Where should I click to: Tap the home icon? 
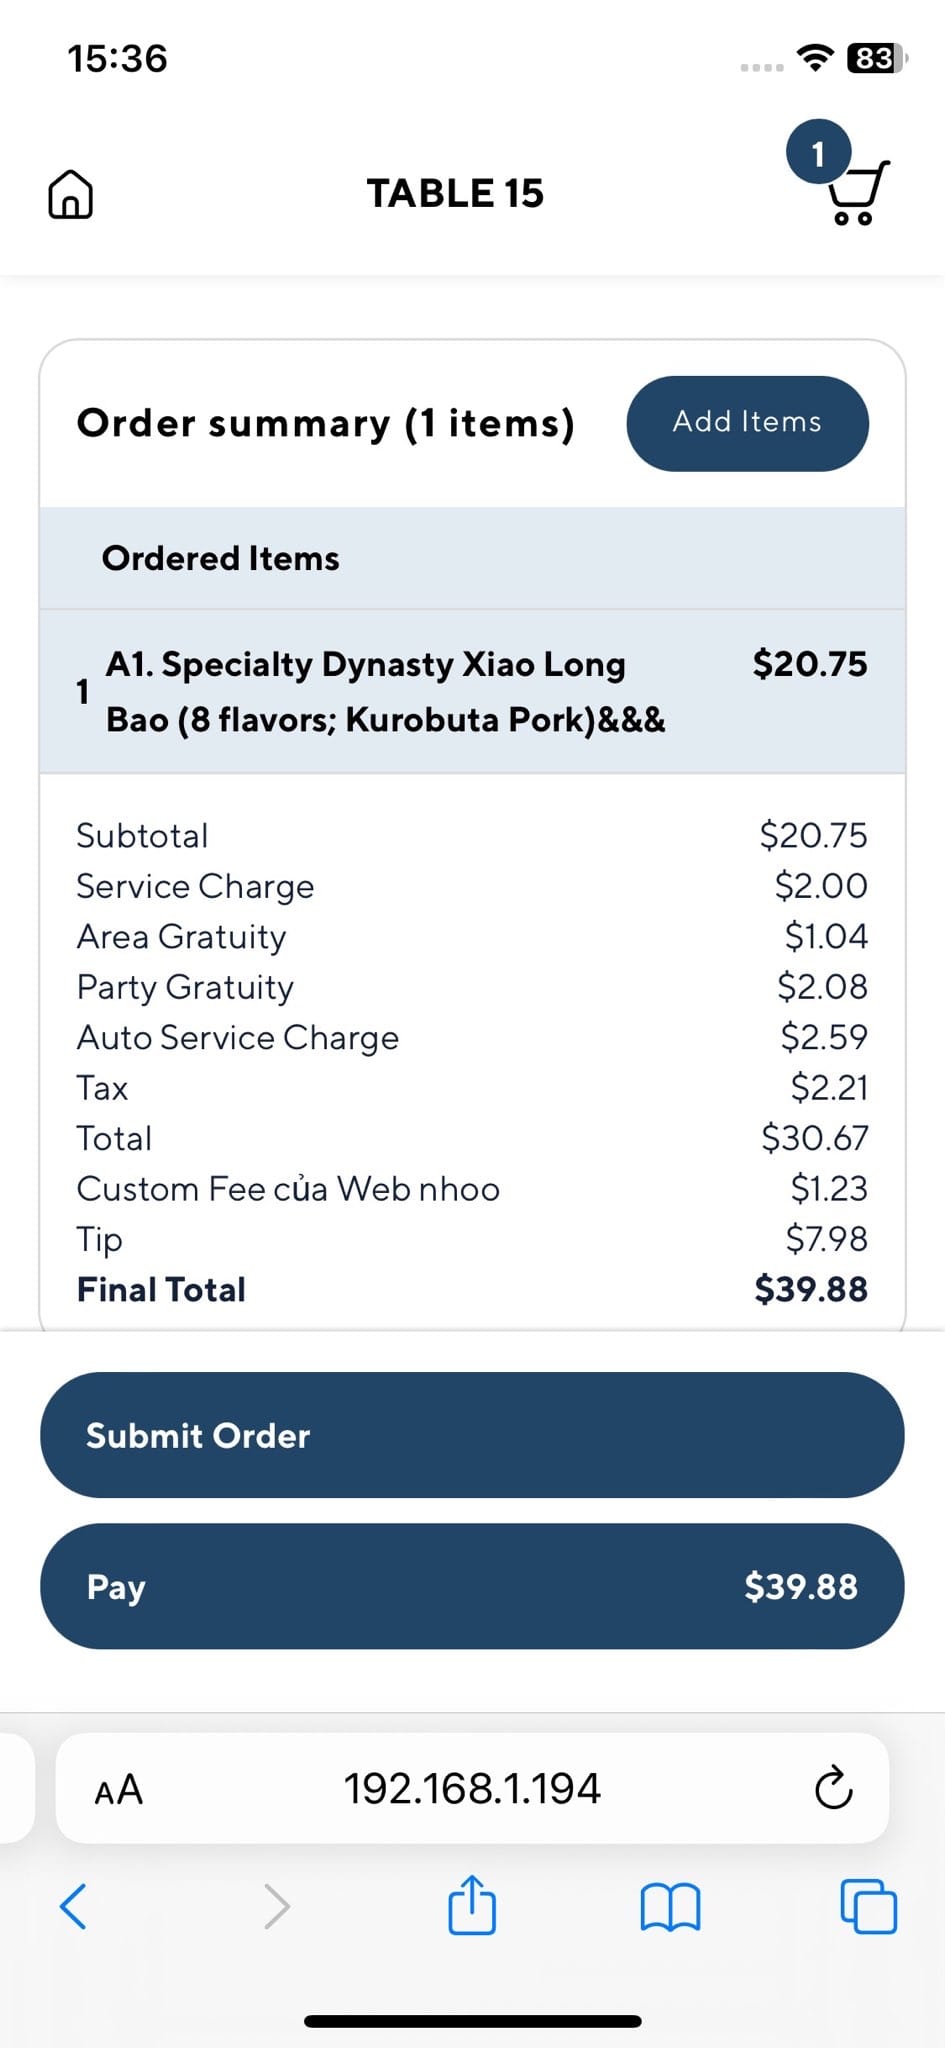click(70, 194)
